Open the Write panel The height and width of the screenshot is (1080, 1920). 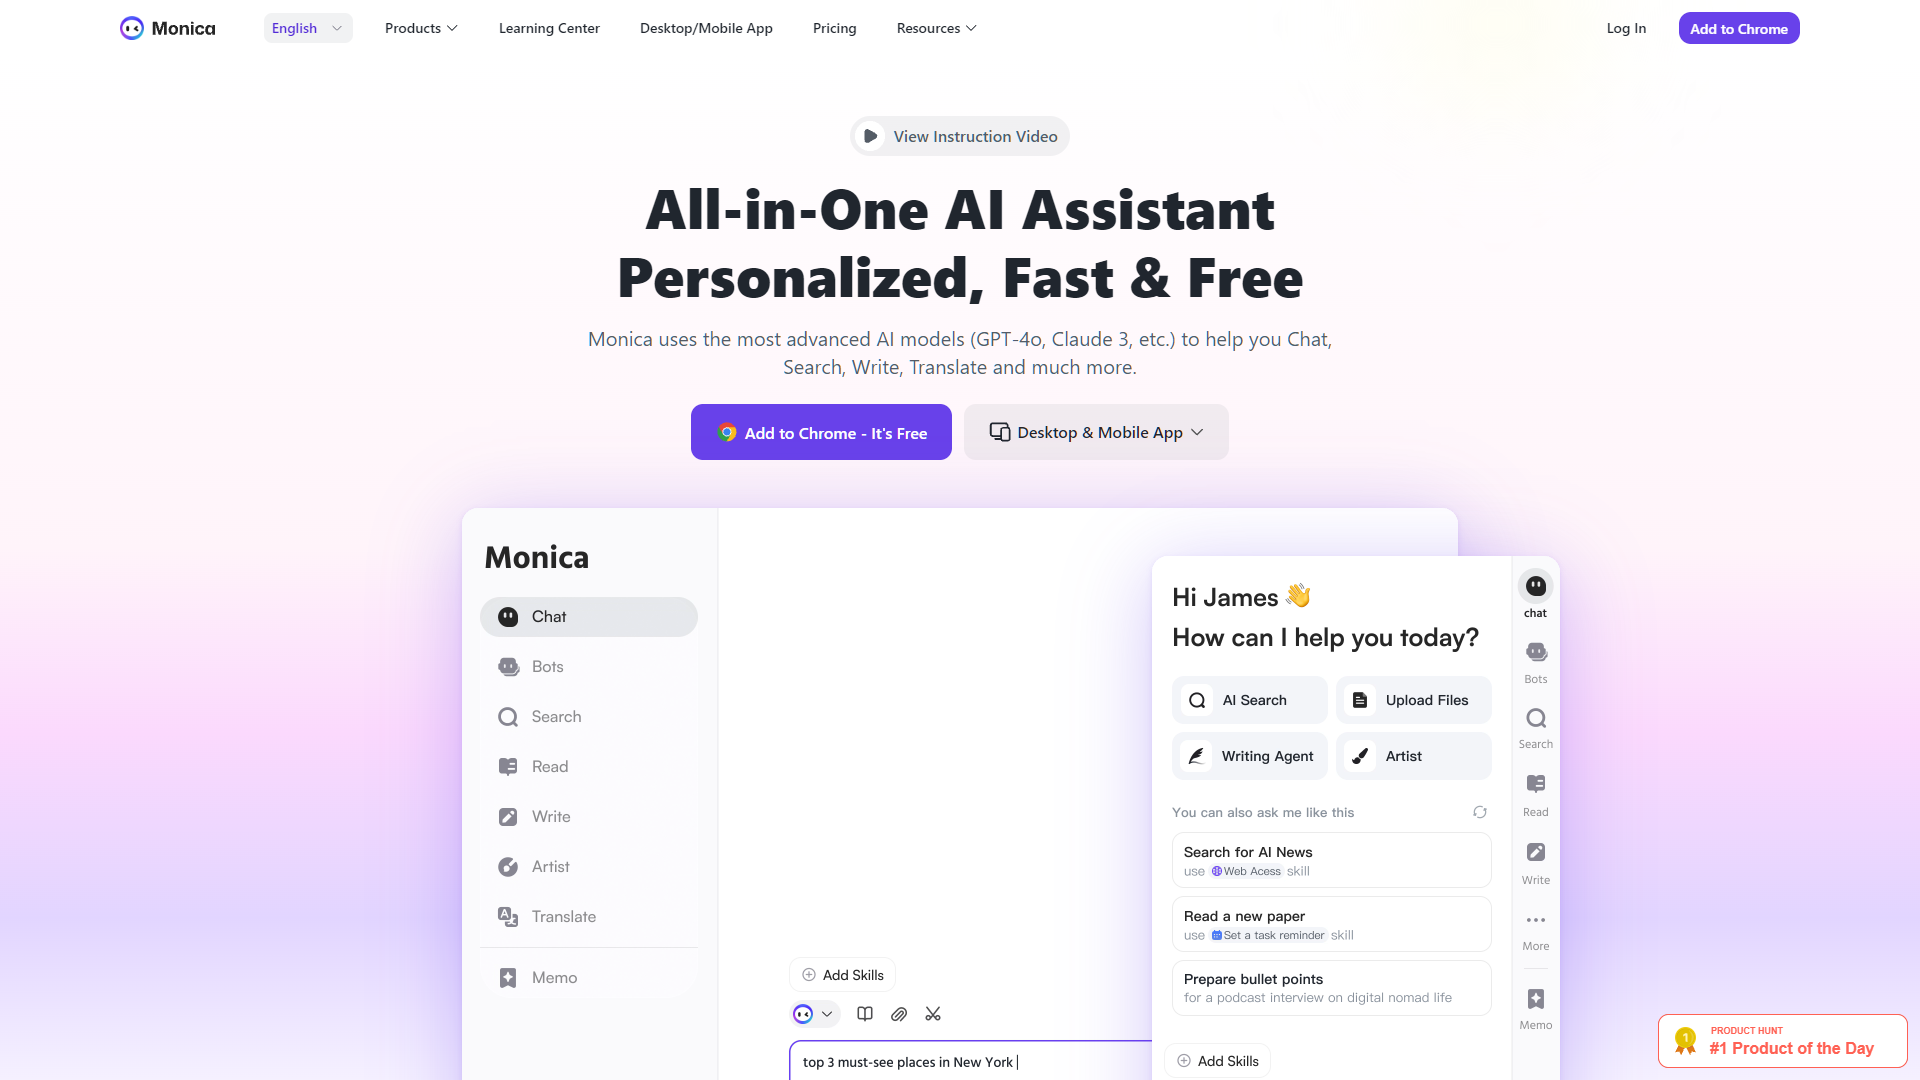(551, 815)
